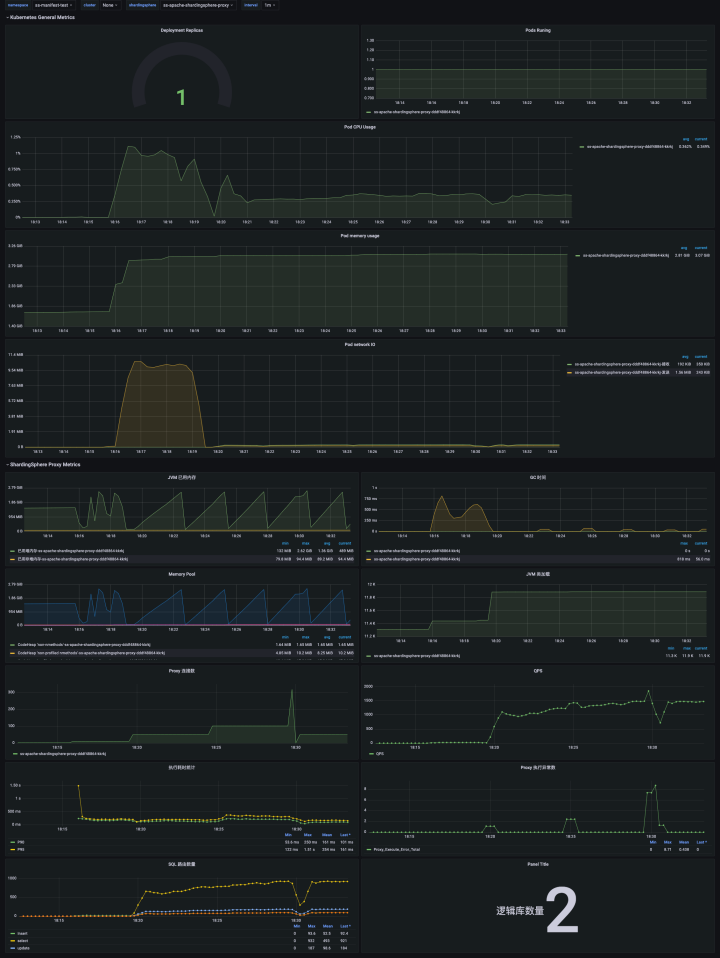720x958 pixels.
Task: Toggle the yellow GC 时间 legend series
Action: (x=417, y=559)
